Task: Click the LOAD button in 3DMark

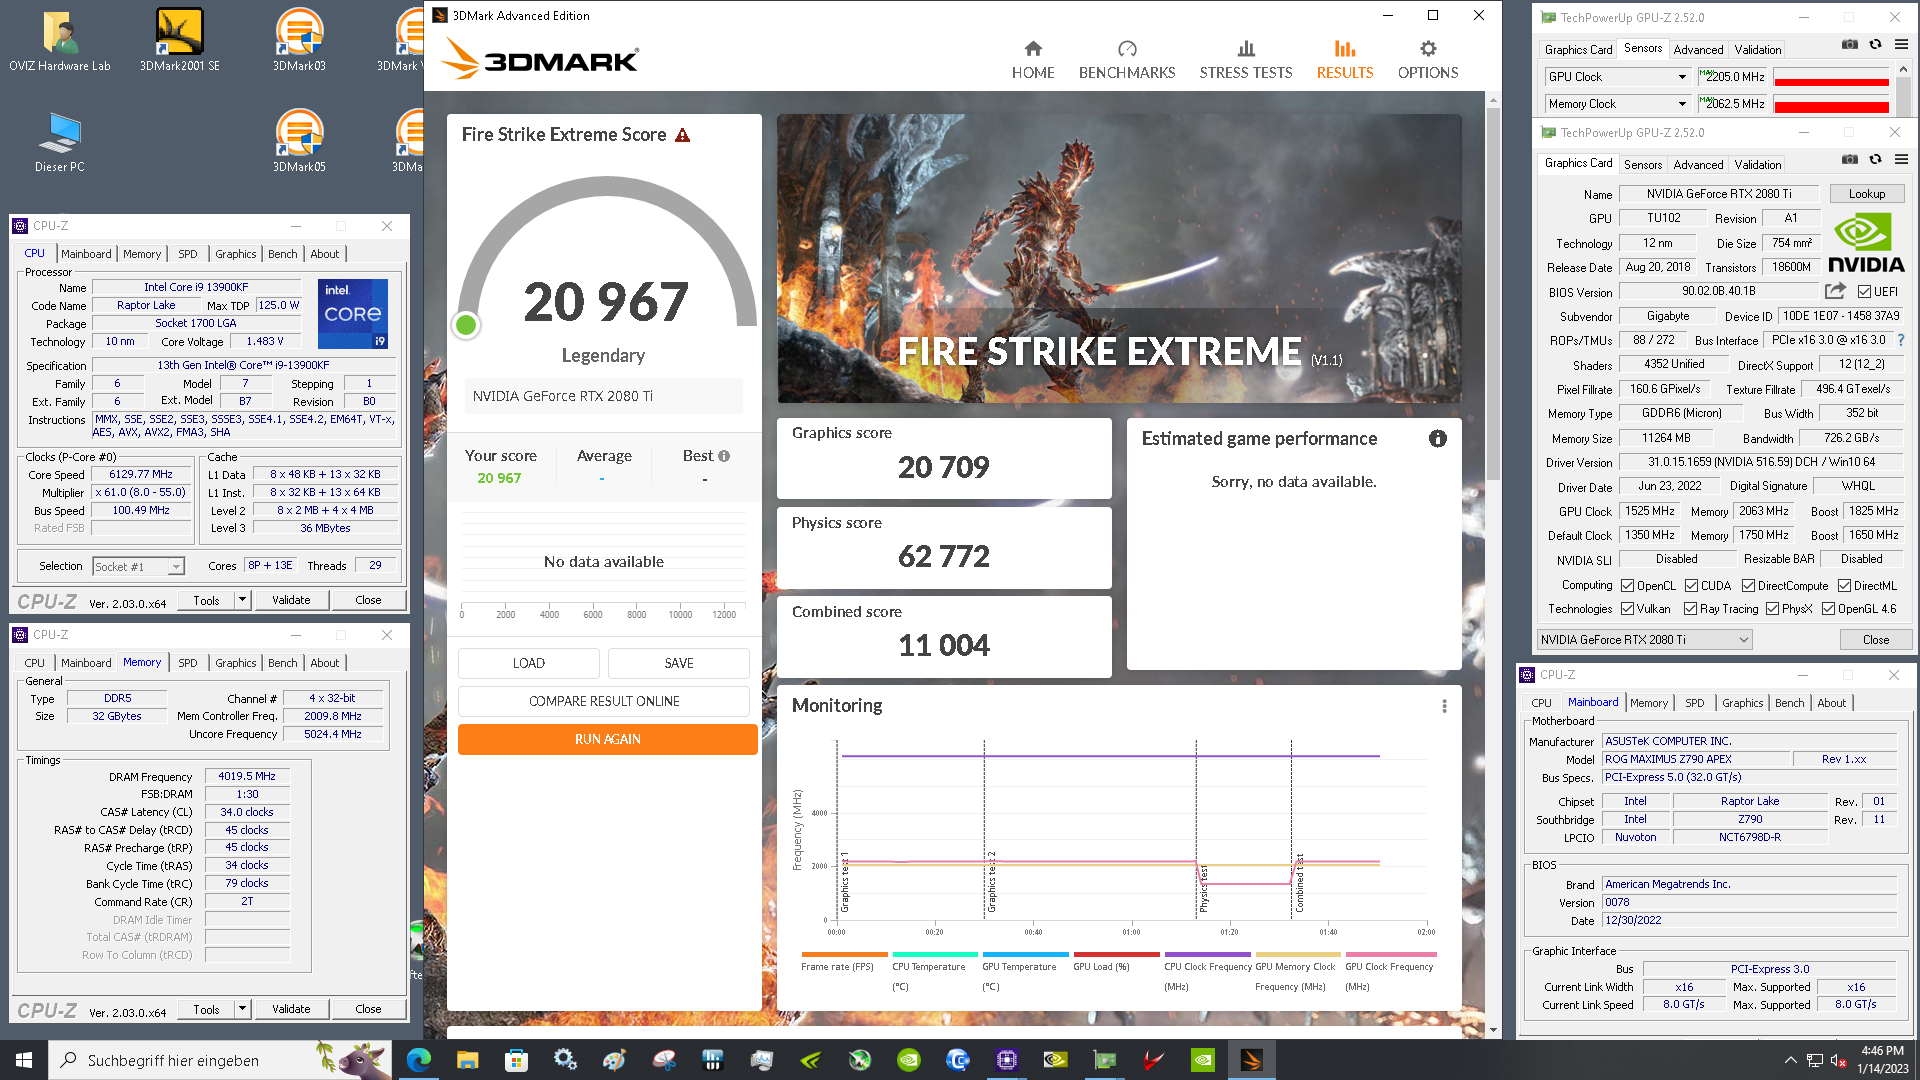Action: 529,663
